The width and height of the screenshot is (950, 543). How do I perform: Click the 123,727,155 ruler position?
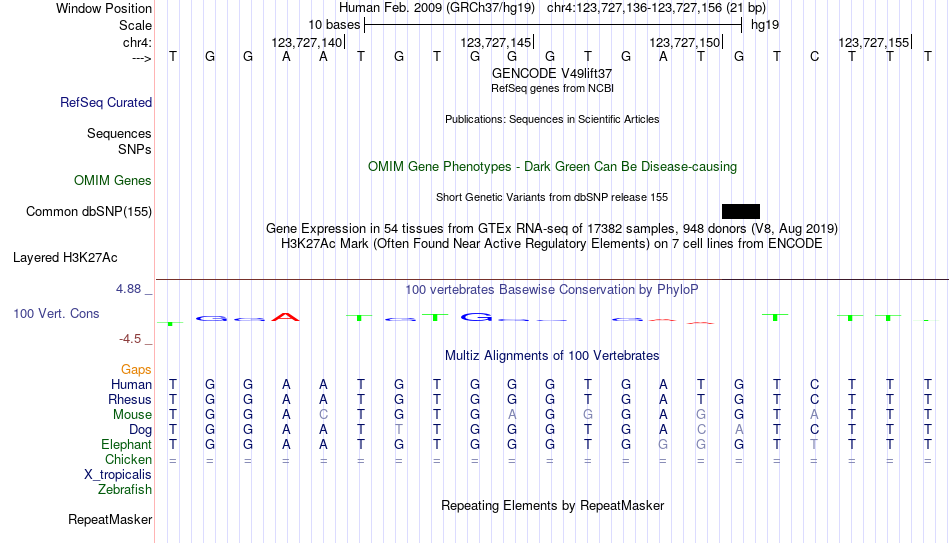[874, 42]
